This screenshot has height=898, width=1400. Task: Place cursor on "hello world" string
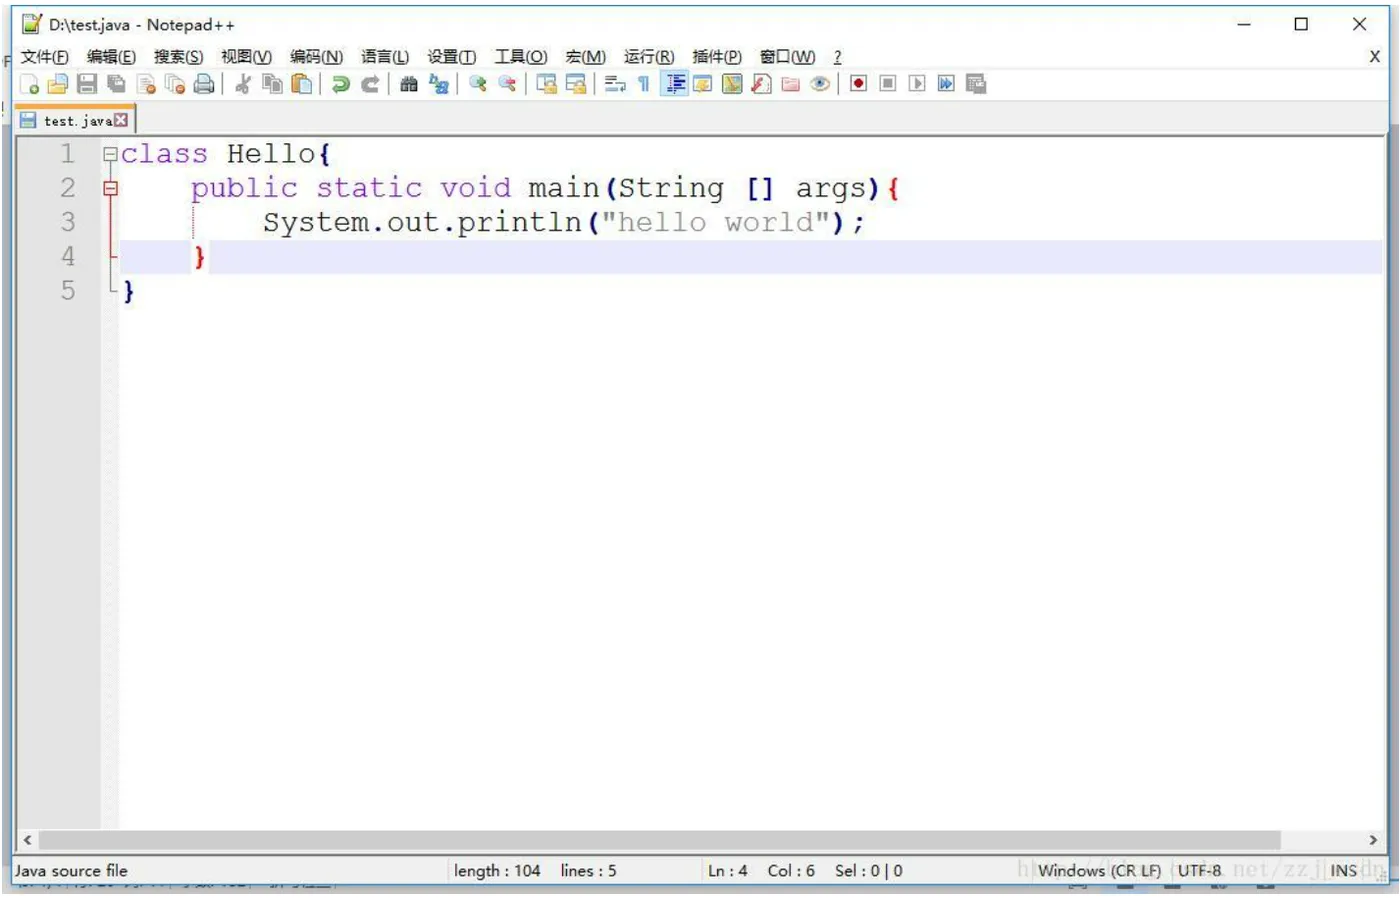(715, 222)
